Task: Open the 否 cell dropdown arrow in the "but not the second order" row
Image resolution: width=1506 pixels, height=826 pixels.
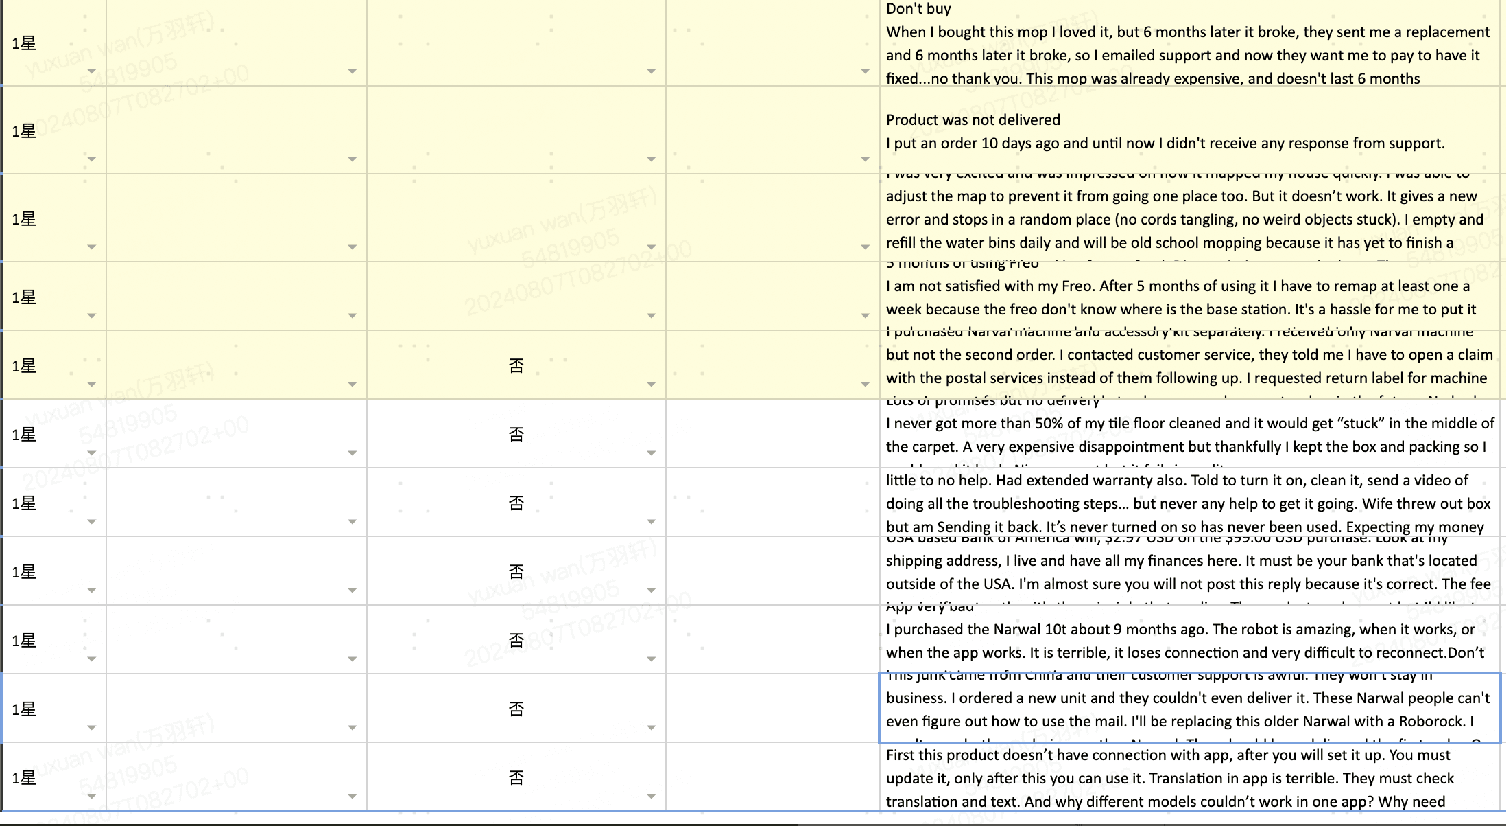Action: [x=651, y=384]
